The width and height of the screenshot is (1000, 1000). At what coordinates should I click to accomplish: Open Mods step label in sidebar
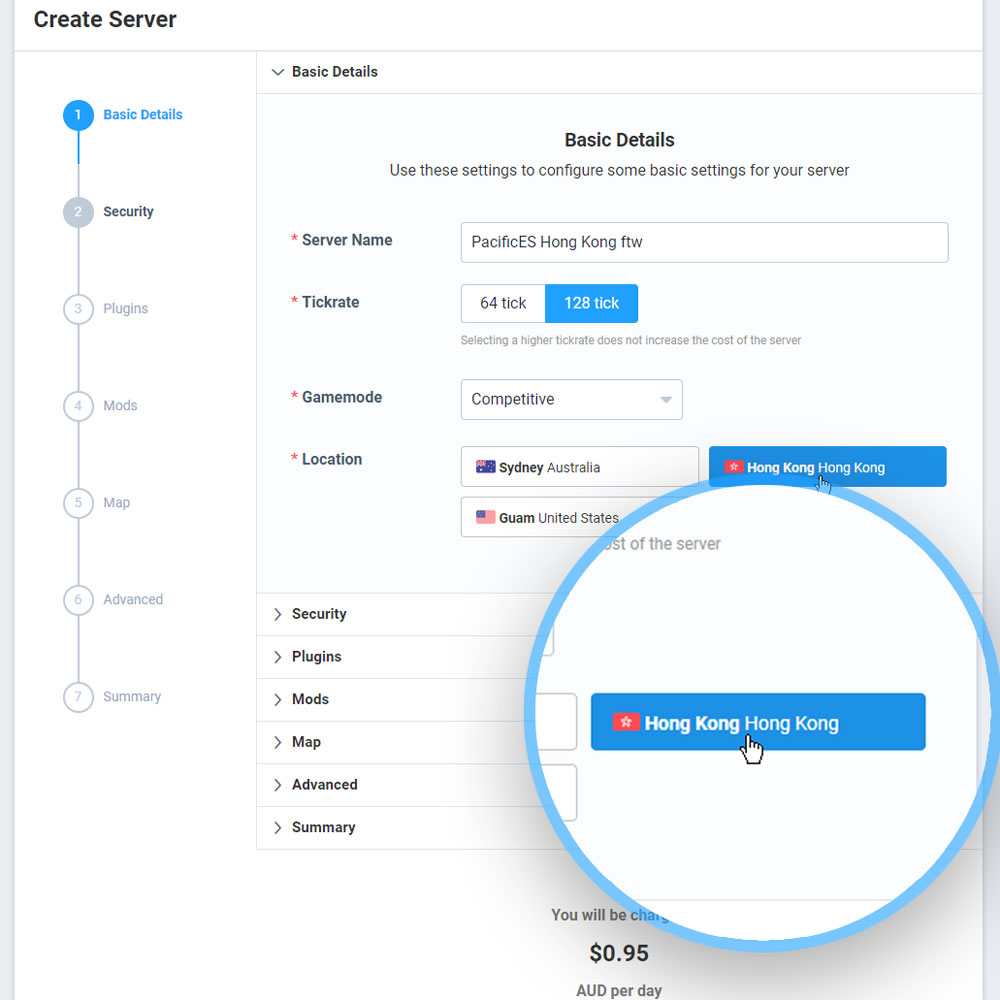pyautogui.click(x=120, y=406)
